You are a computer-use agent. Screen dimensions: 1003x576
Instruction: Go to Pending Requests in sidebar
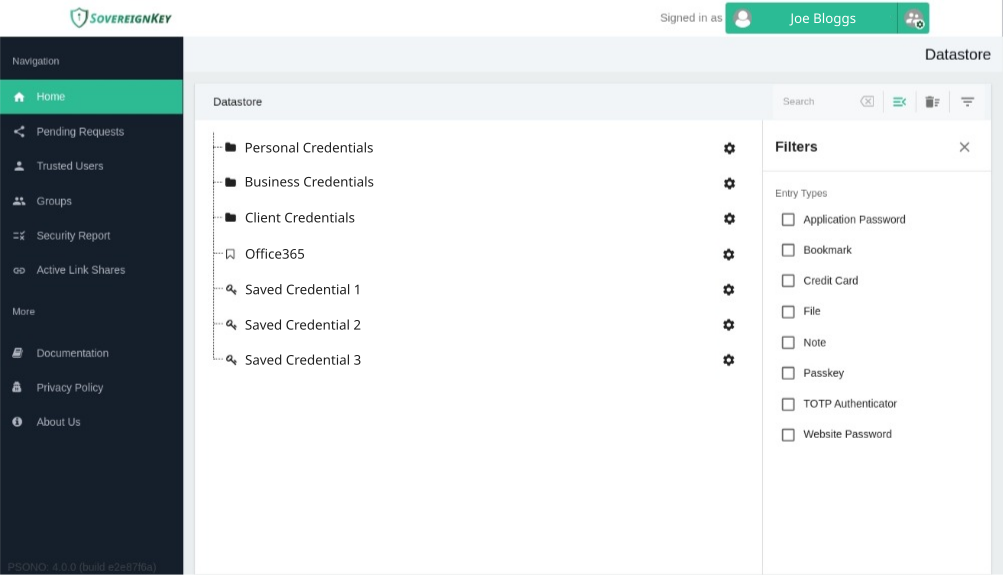coord(80,132)
